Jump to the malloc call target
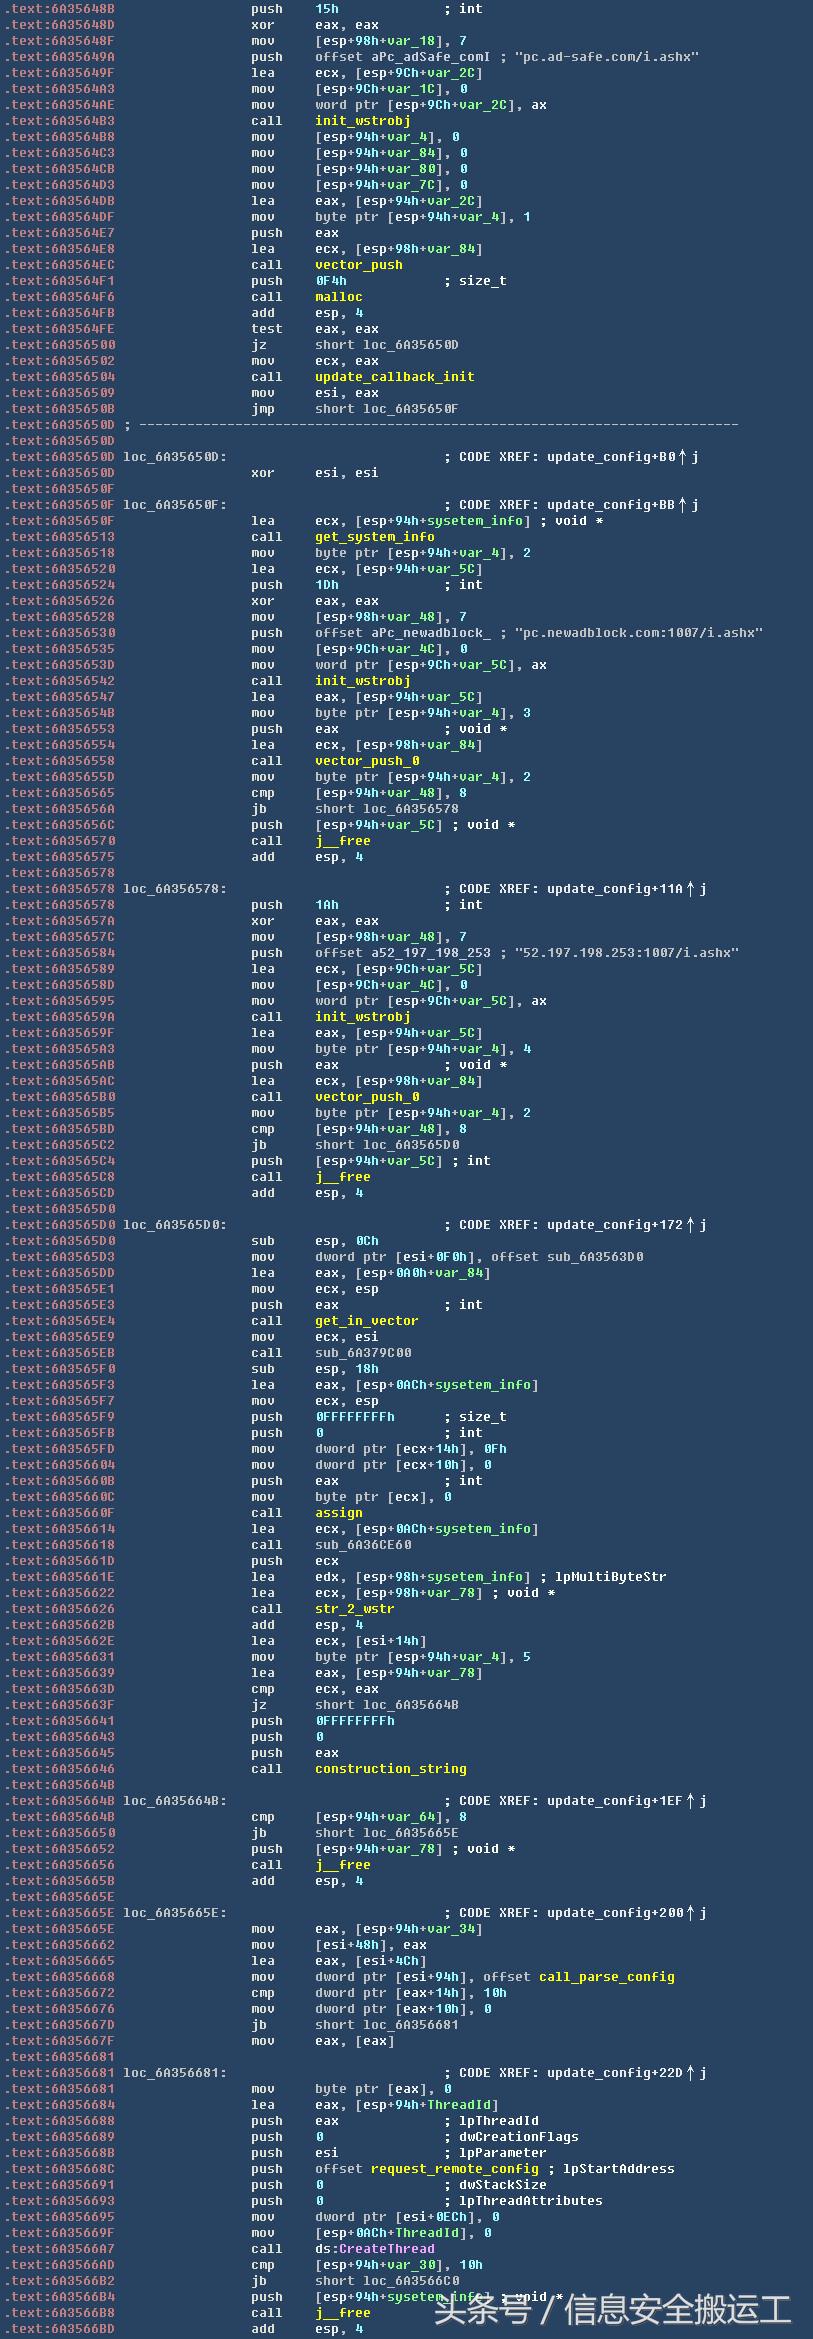Screen dimensions: 813x2339 339,297
